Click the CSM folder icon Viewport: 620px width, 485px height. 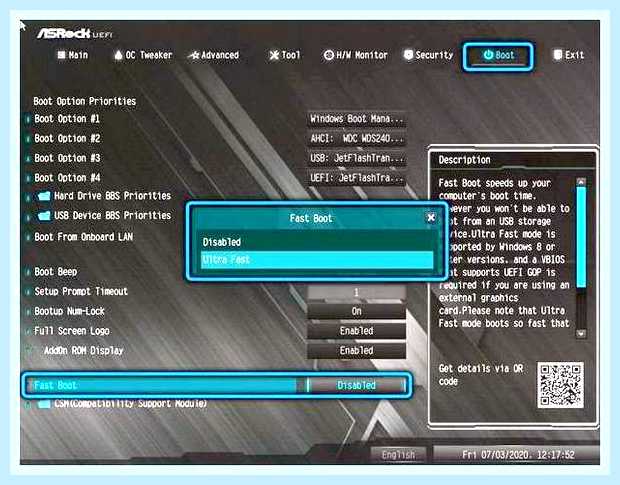point(44,404)
